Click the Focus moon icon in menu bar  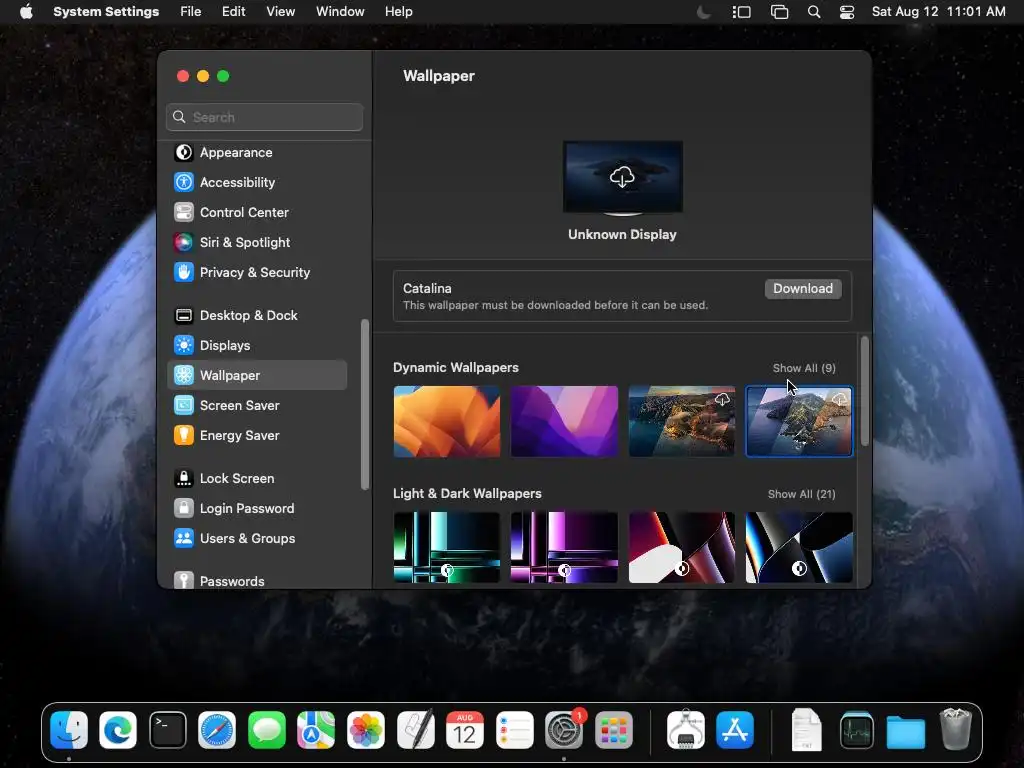(x=704, y=12)
